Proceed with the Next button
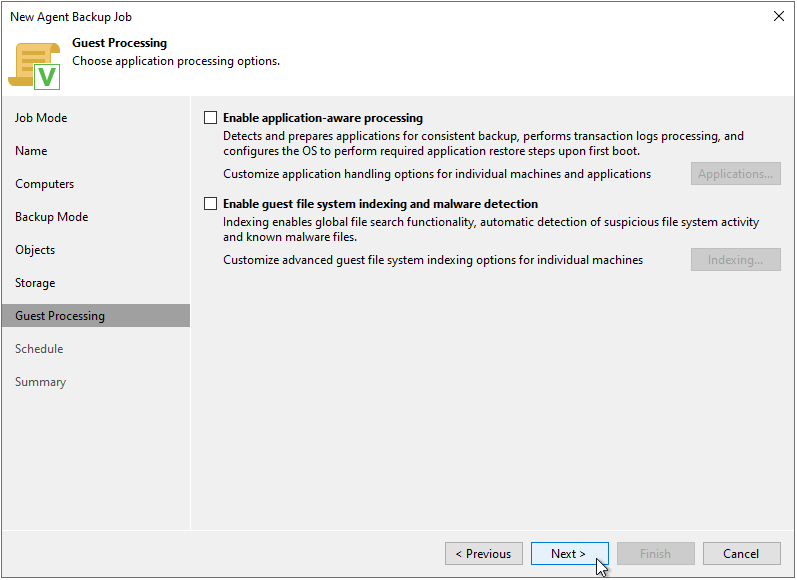797x580 pixels. click(x=569, y=554)
